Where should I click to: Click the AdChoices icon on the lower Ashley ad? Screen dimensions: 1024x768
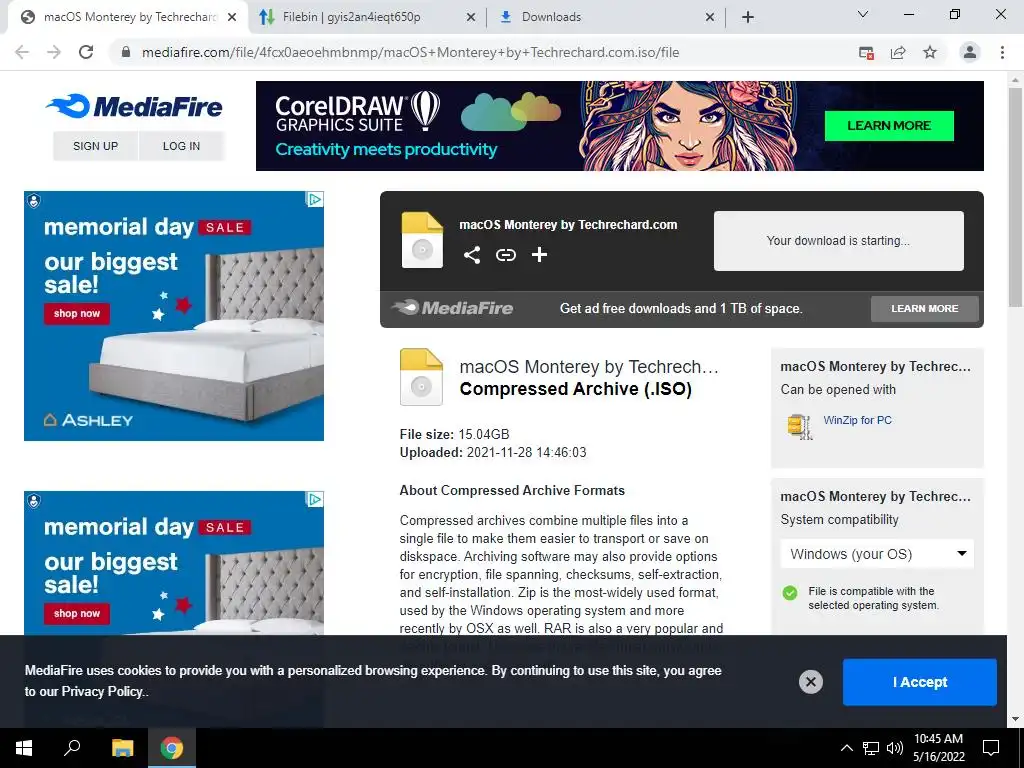(315, 500)
